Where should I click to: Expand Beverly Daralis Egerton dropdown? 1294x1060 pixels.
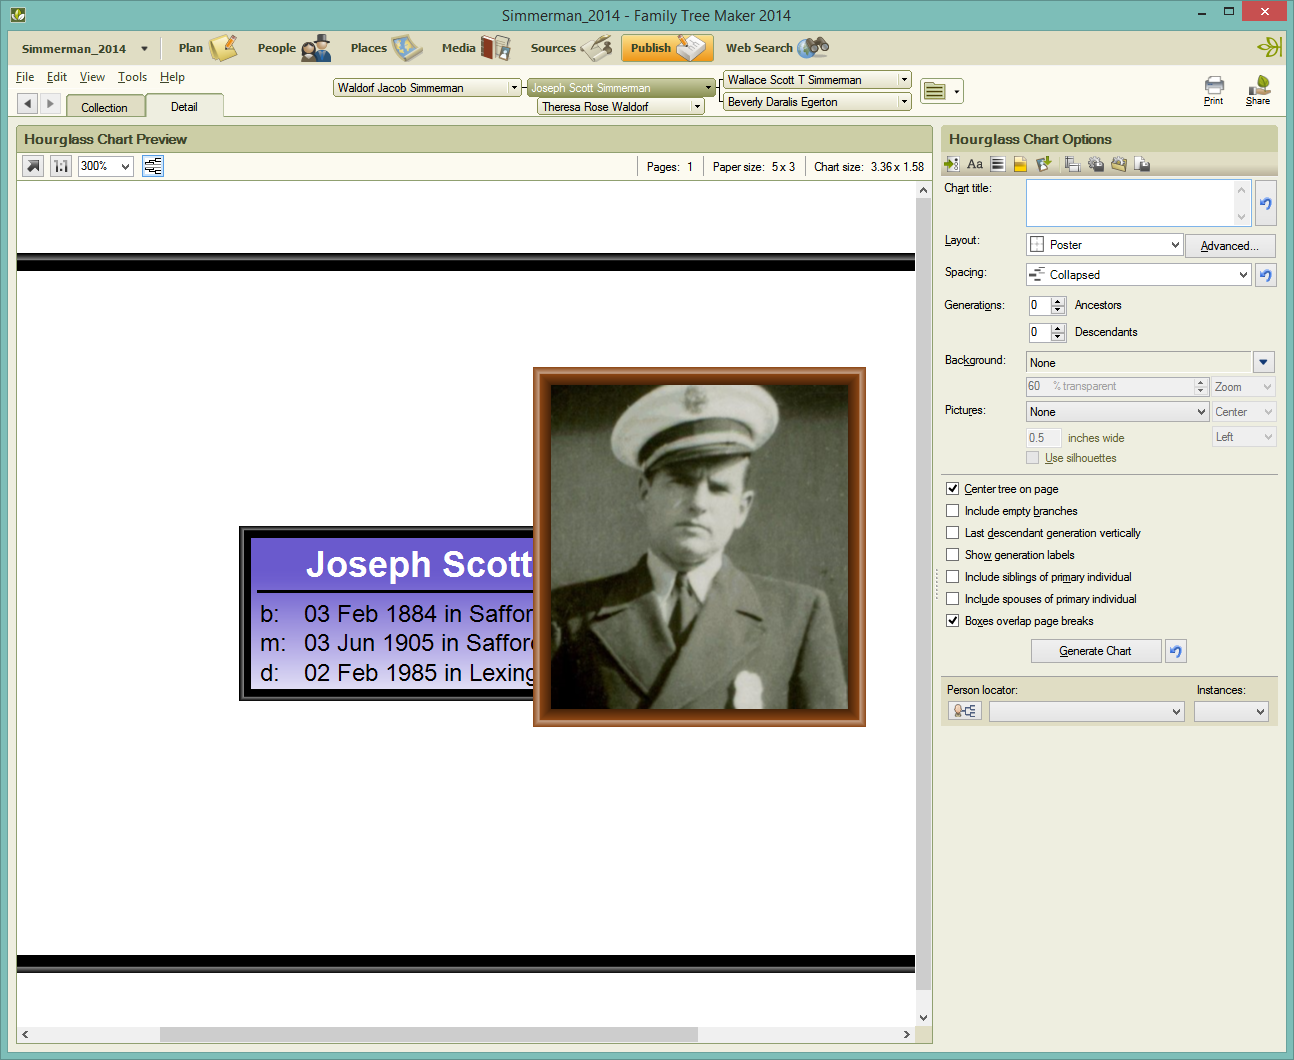pos(904,102)
